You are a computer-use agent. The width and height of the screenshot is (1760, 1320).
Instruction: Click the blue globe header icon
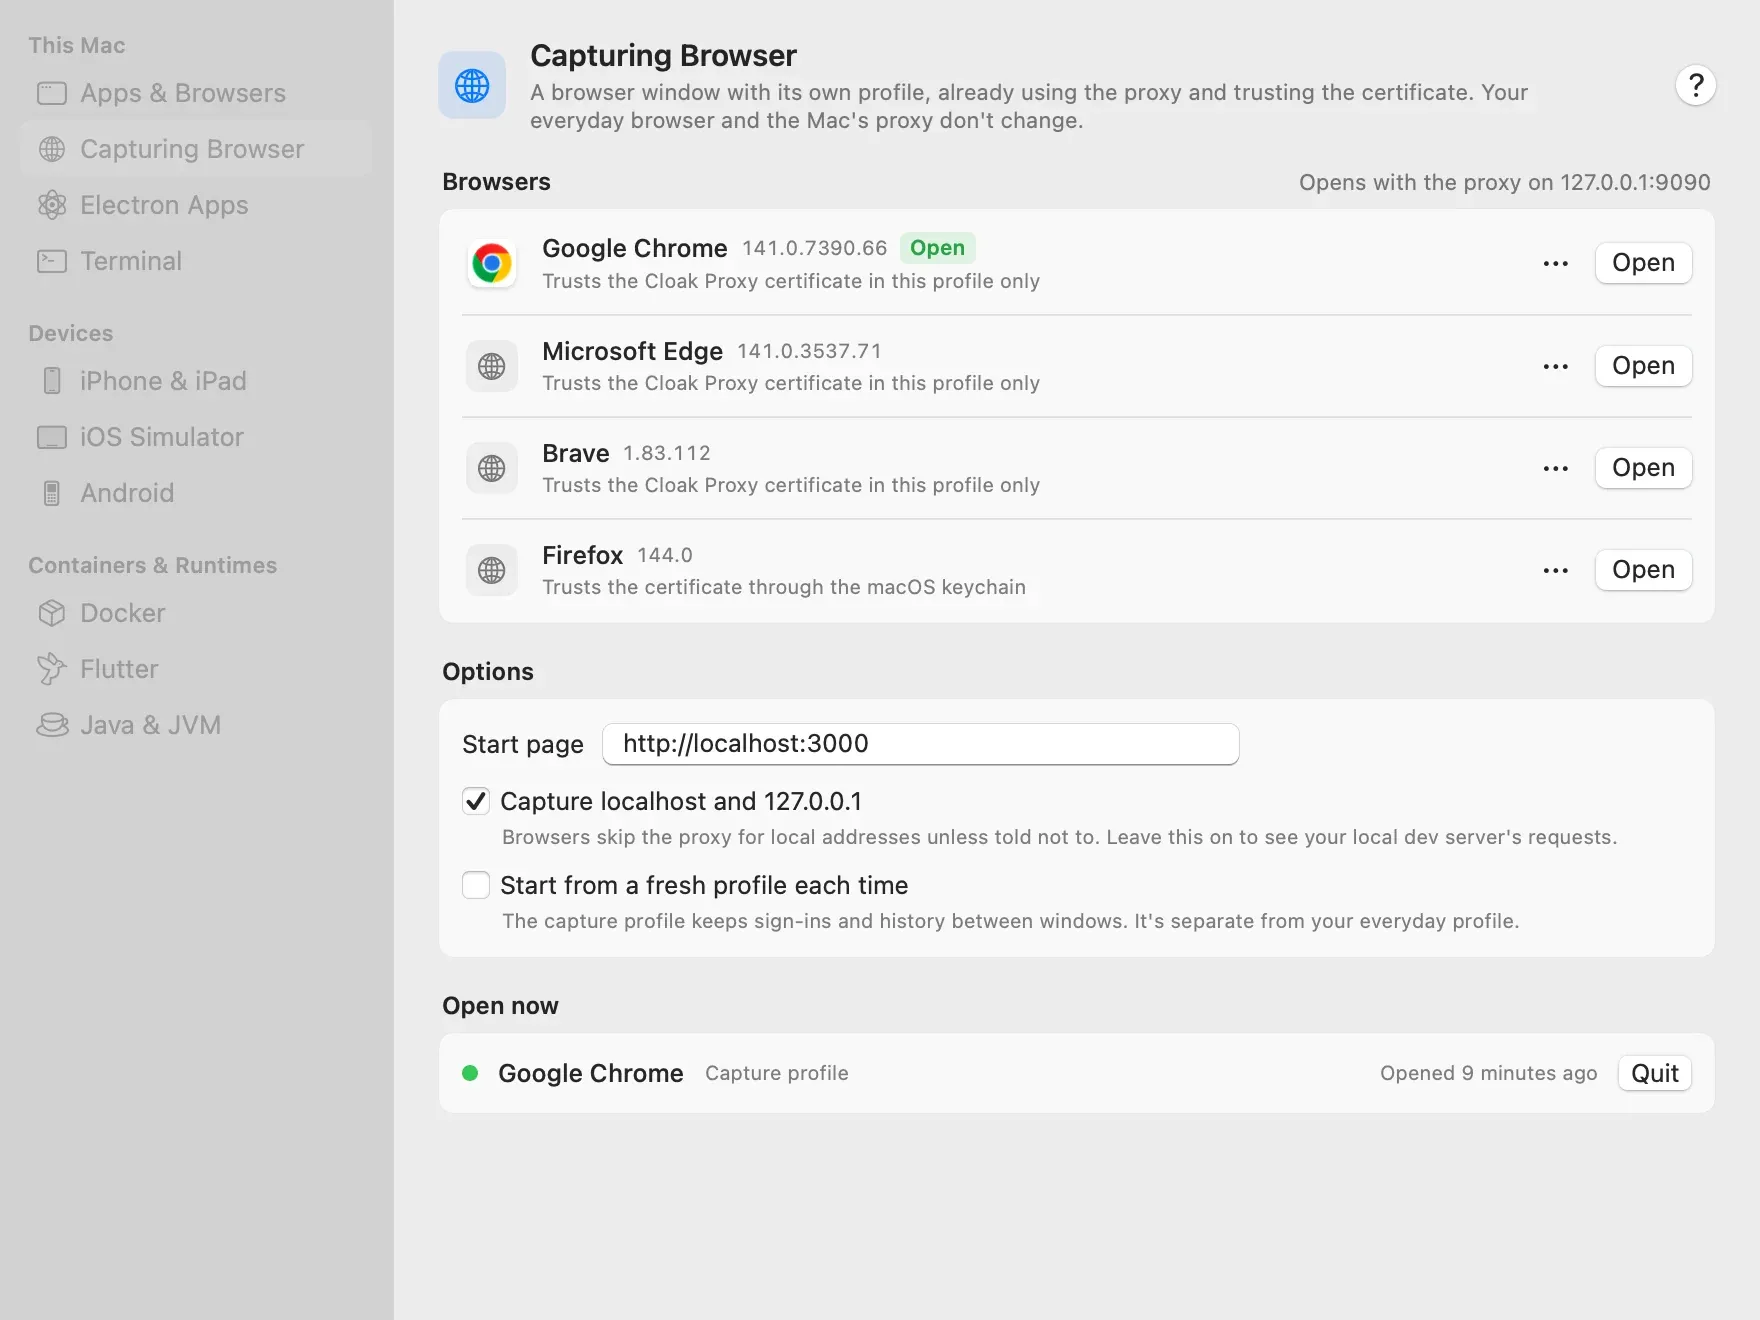pyautogui.click(x=472, y=85)
